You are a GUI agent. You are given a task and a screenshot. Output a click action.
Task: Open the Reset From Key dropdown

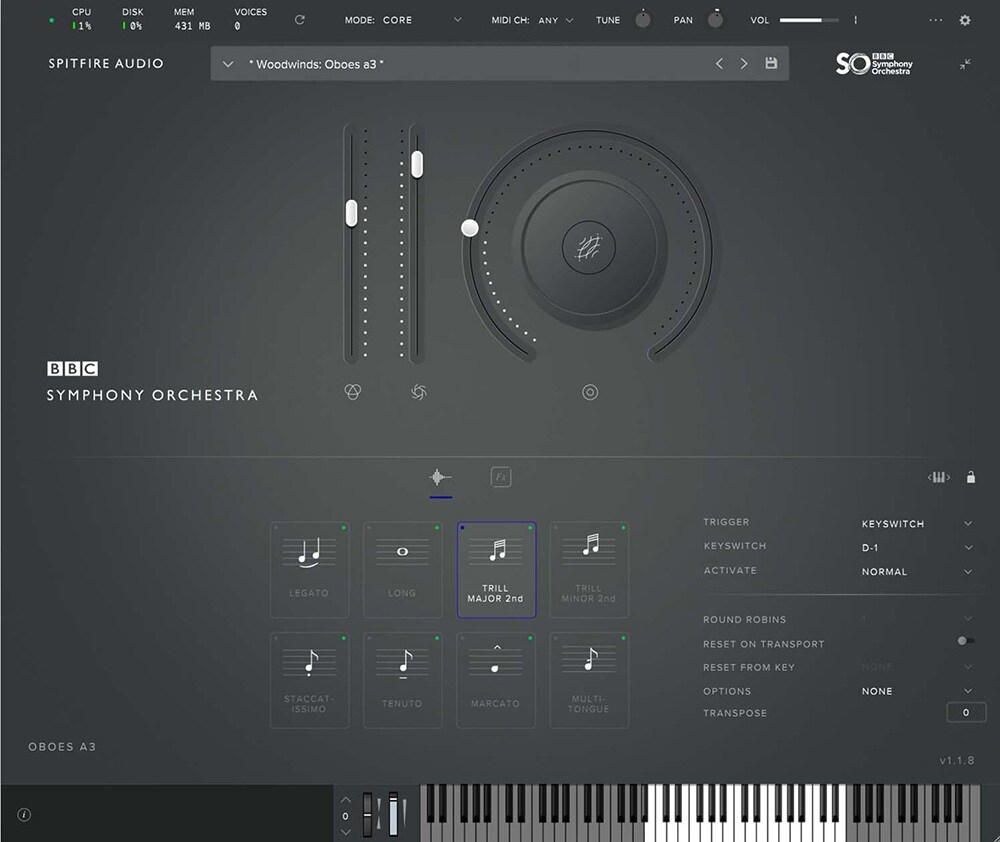click(916, 667)
